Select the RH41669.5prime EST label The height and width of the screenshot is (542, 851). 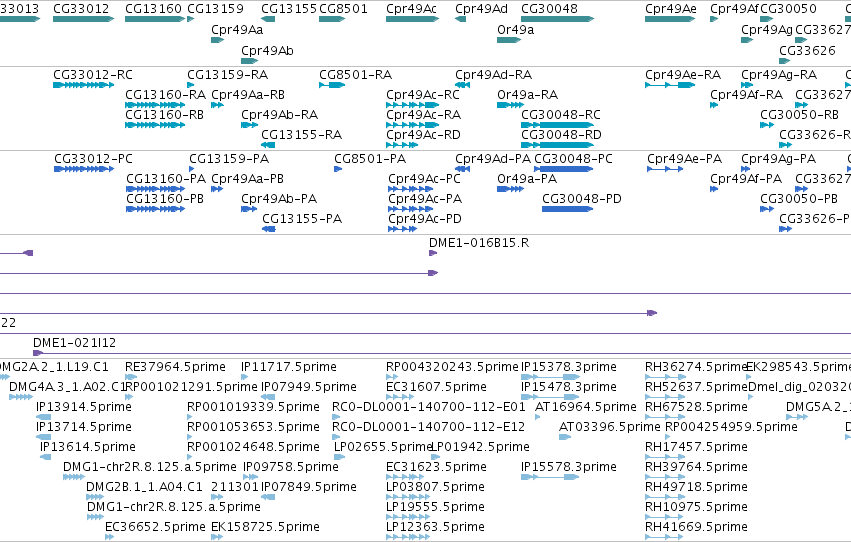coord(696,527)
